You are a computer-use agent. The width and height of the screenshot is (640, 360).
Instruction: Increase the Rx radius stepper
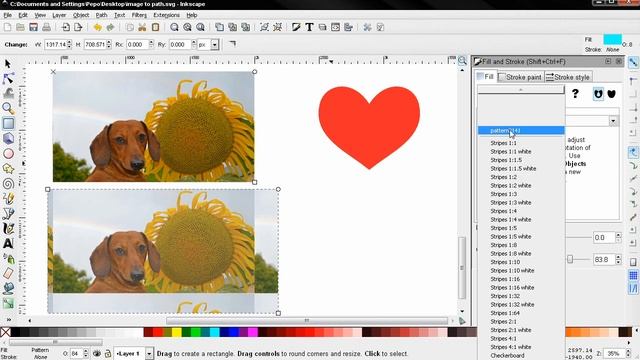click(151, 42)
